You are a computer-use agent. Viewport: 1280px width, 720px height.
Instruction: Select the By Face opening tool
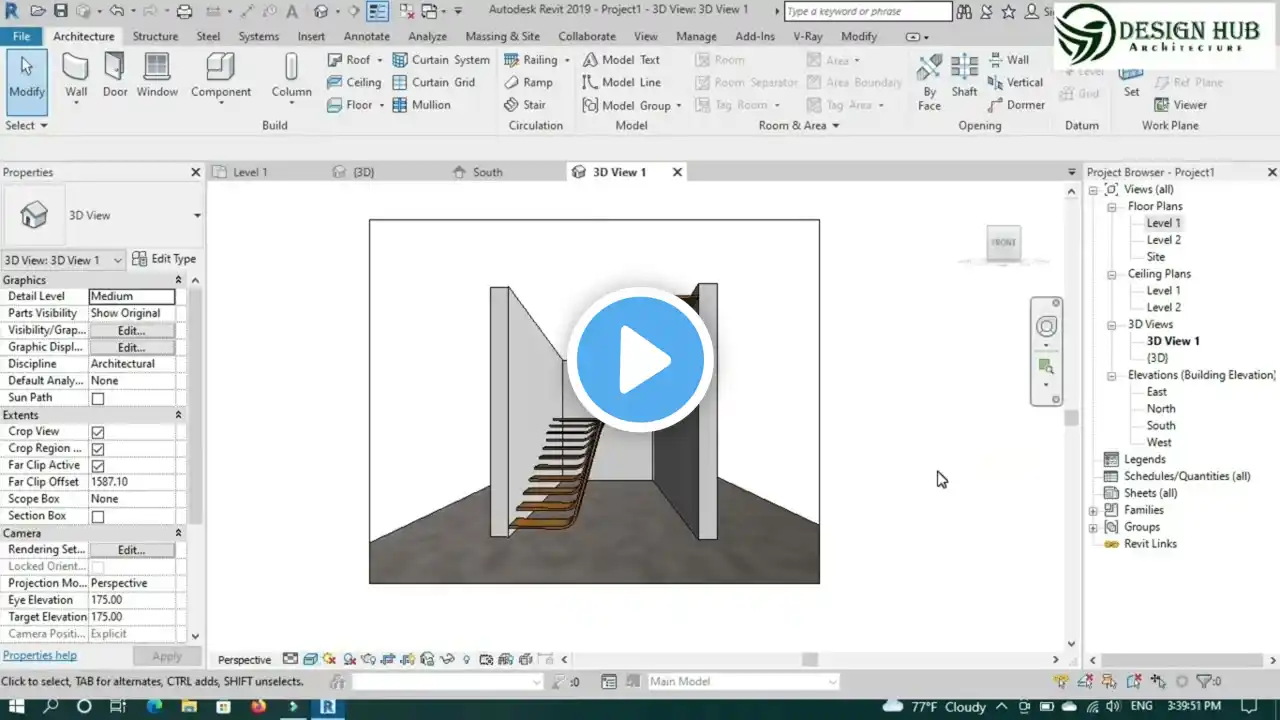[x=929, y=80]
